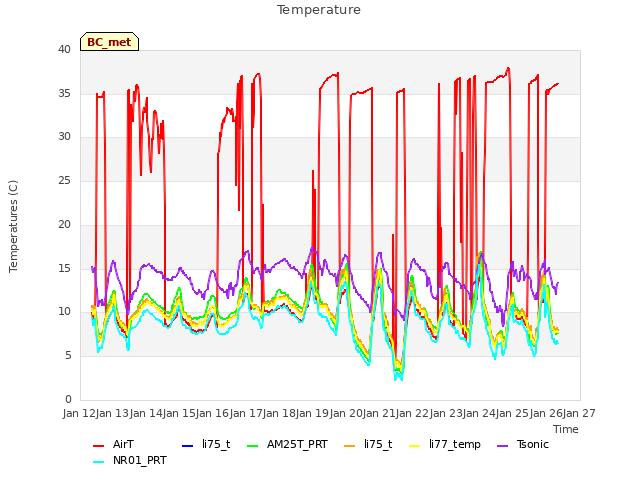
Task: Click the 15 y-axis tick label
Action: 64,268
